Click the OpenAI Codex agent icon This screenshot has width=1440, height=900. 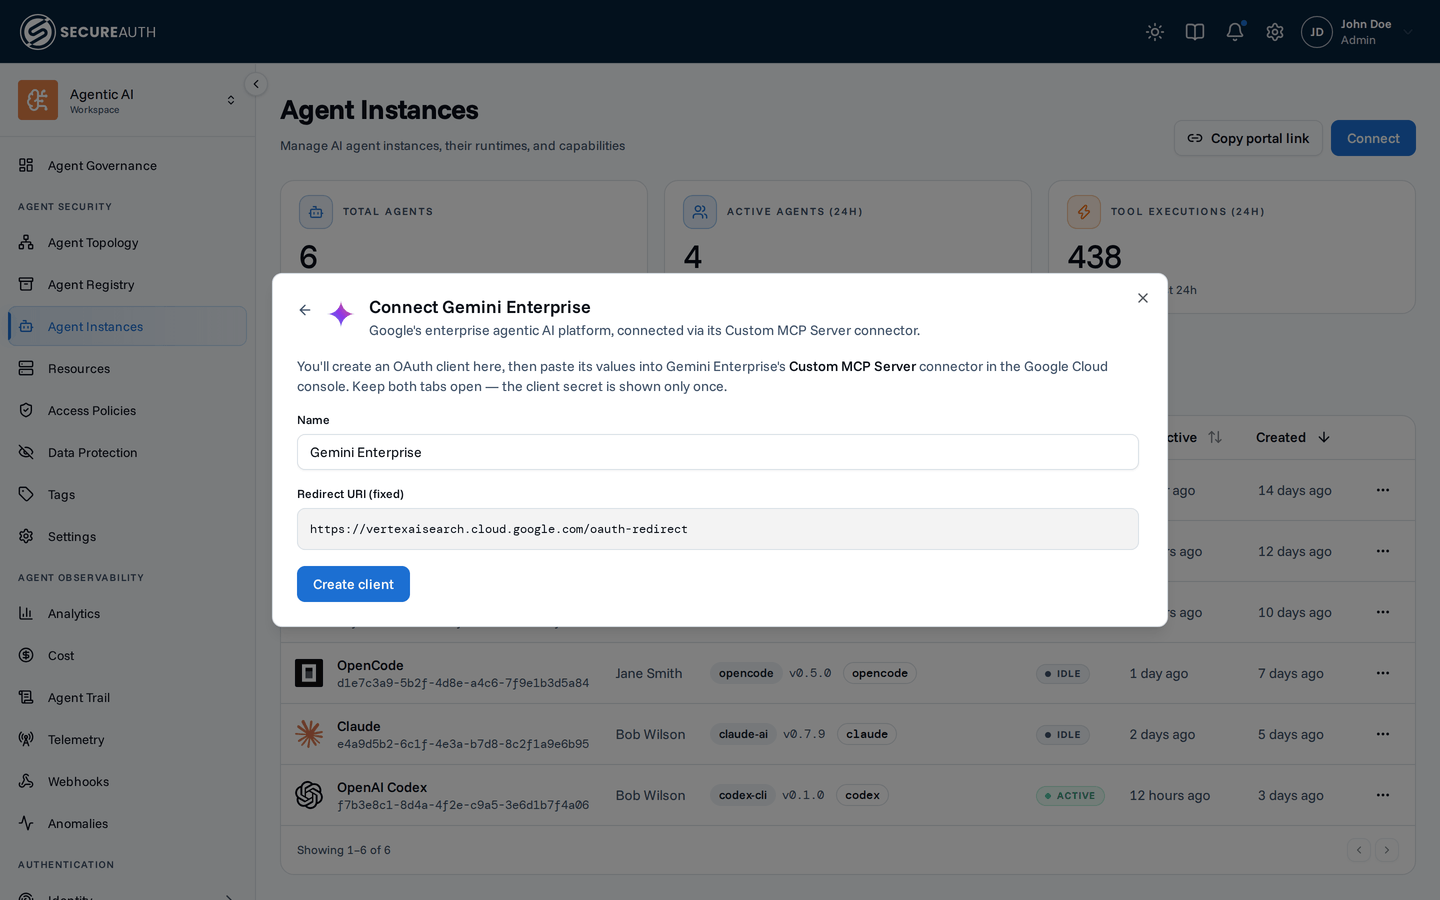(x=309, y=795)
